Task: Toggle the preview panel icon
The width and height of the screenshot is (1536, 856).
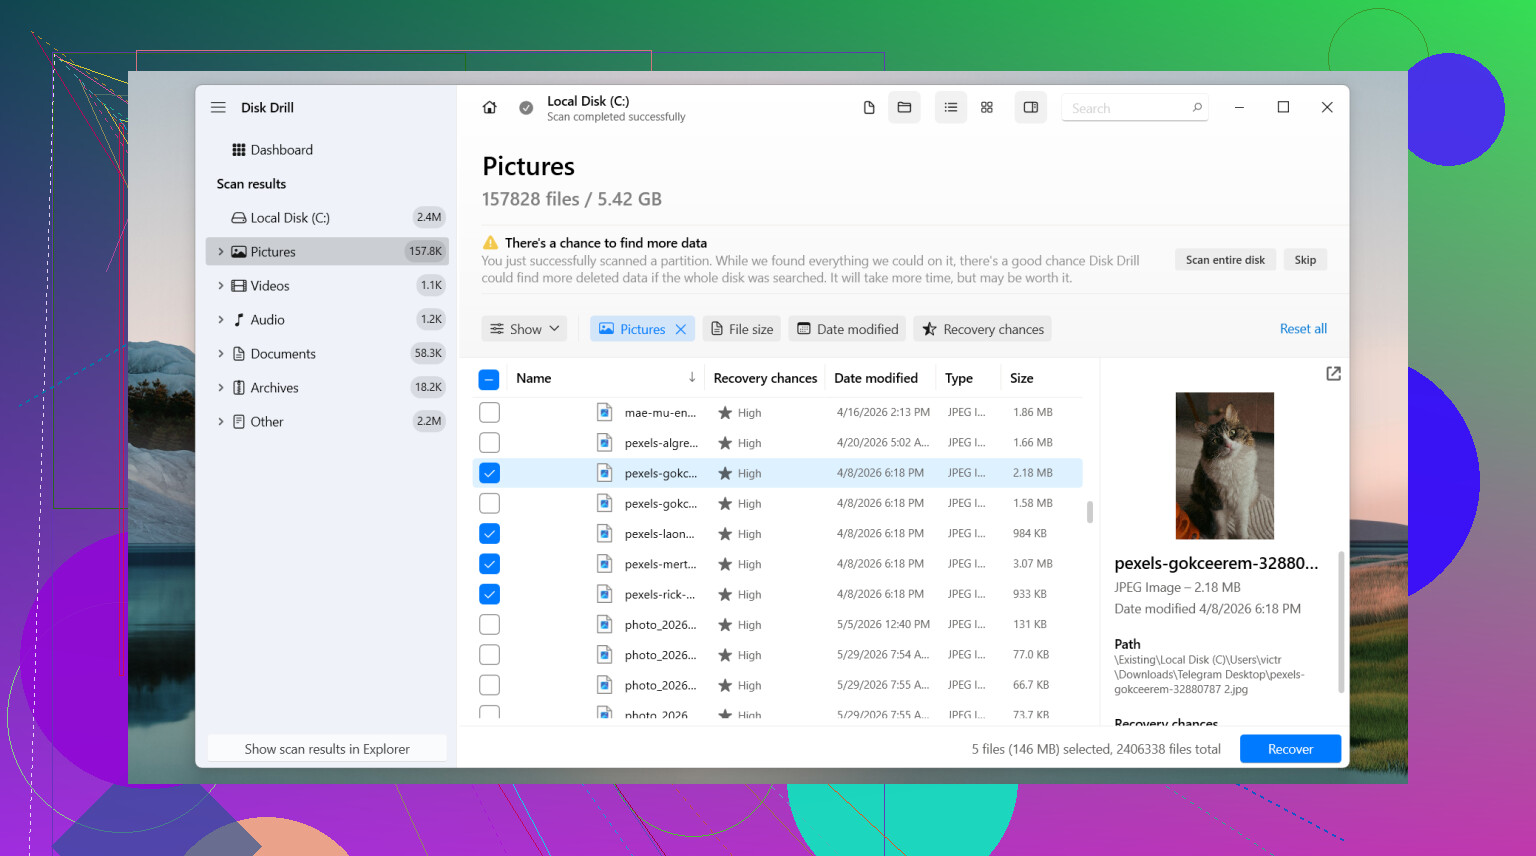Action: [1031, 108]
